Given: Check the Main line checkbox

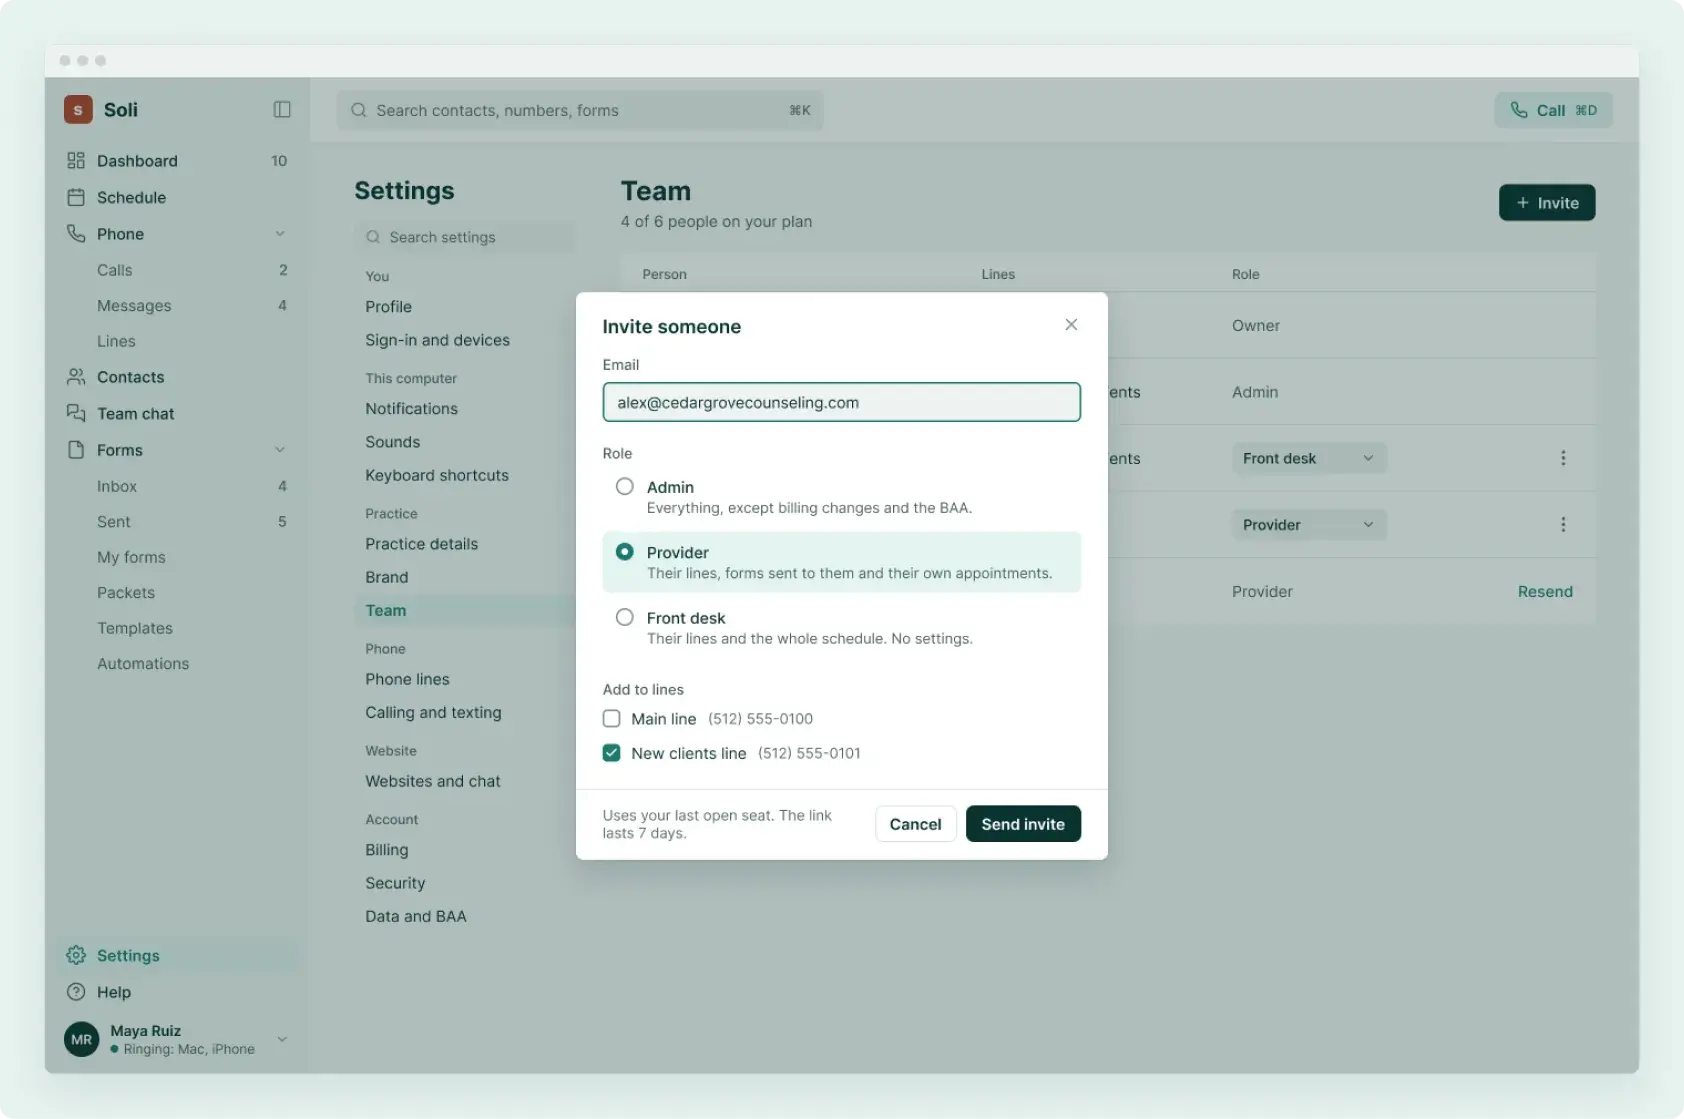Looking at the screenshot, I should 612,719.
